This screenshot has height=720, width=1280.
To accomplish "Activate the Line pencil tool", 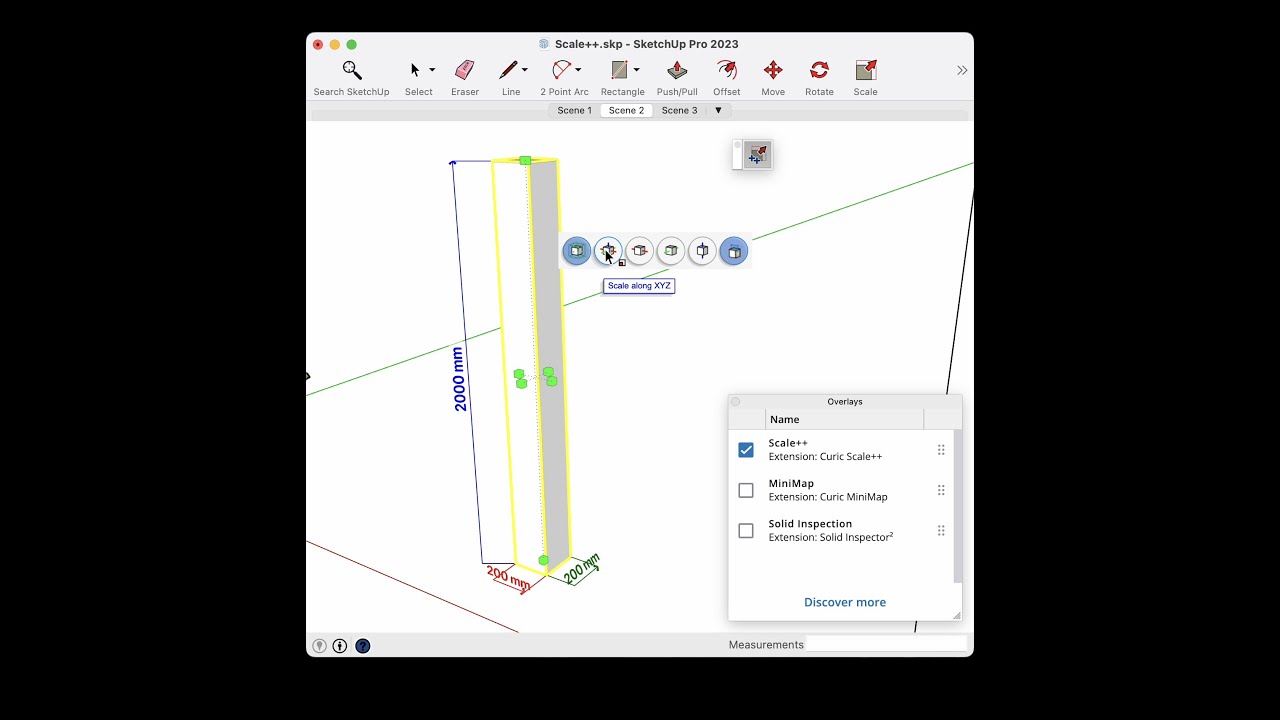I will (508, 70).
